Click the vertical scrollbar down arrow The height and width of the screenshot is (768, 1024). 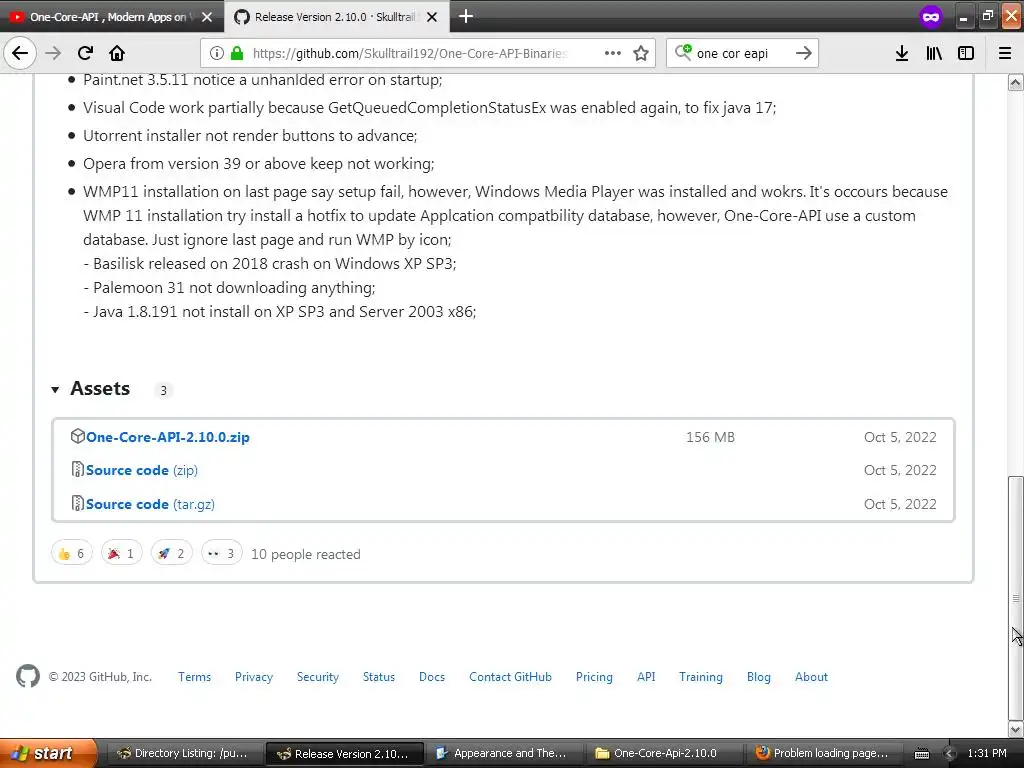point(1016,729)
